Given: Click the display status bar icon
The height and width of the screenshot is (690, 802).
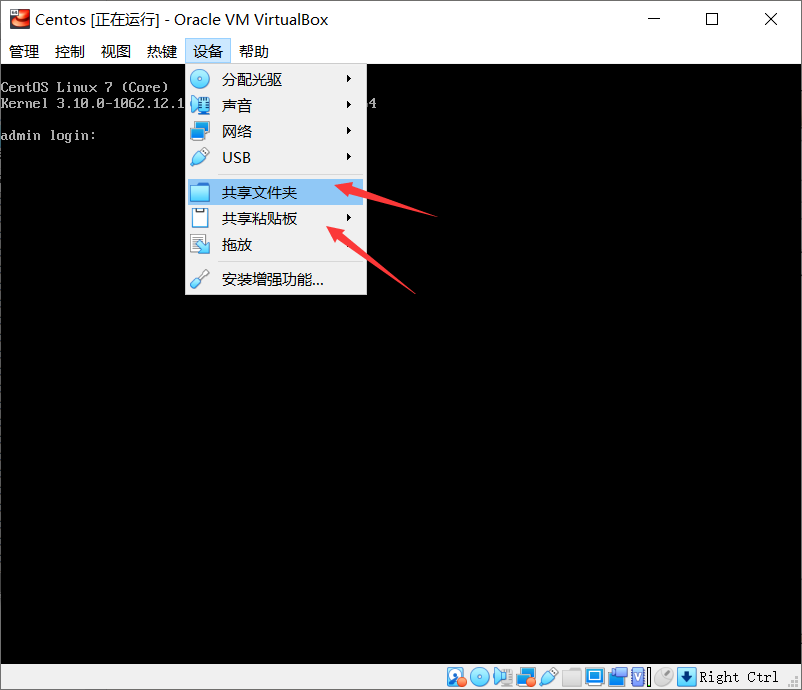Looking at the screenshot, I should click(595, 677).
